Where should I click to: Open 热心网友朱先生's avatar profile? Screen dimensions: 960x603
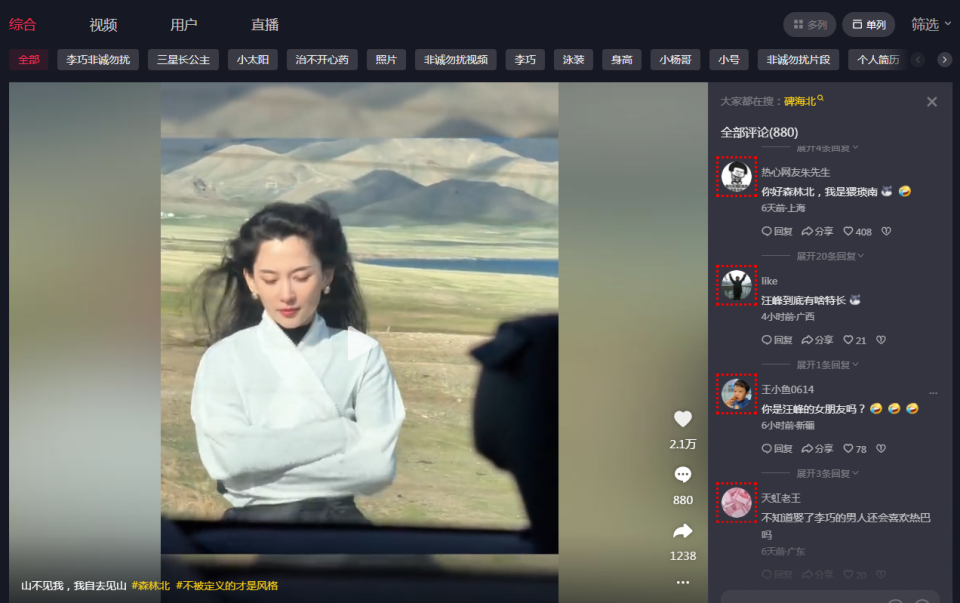737,176
